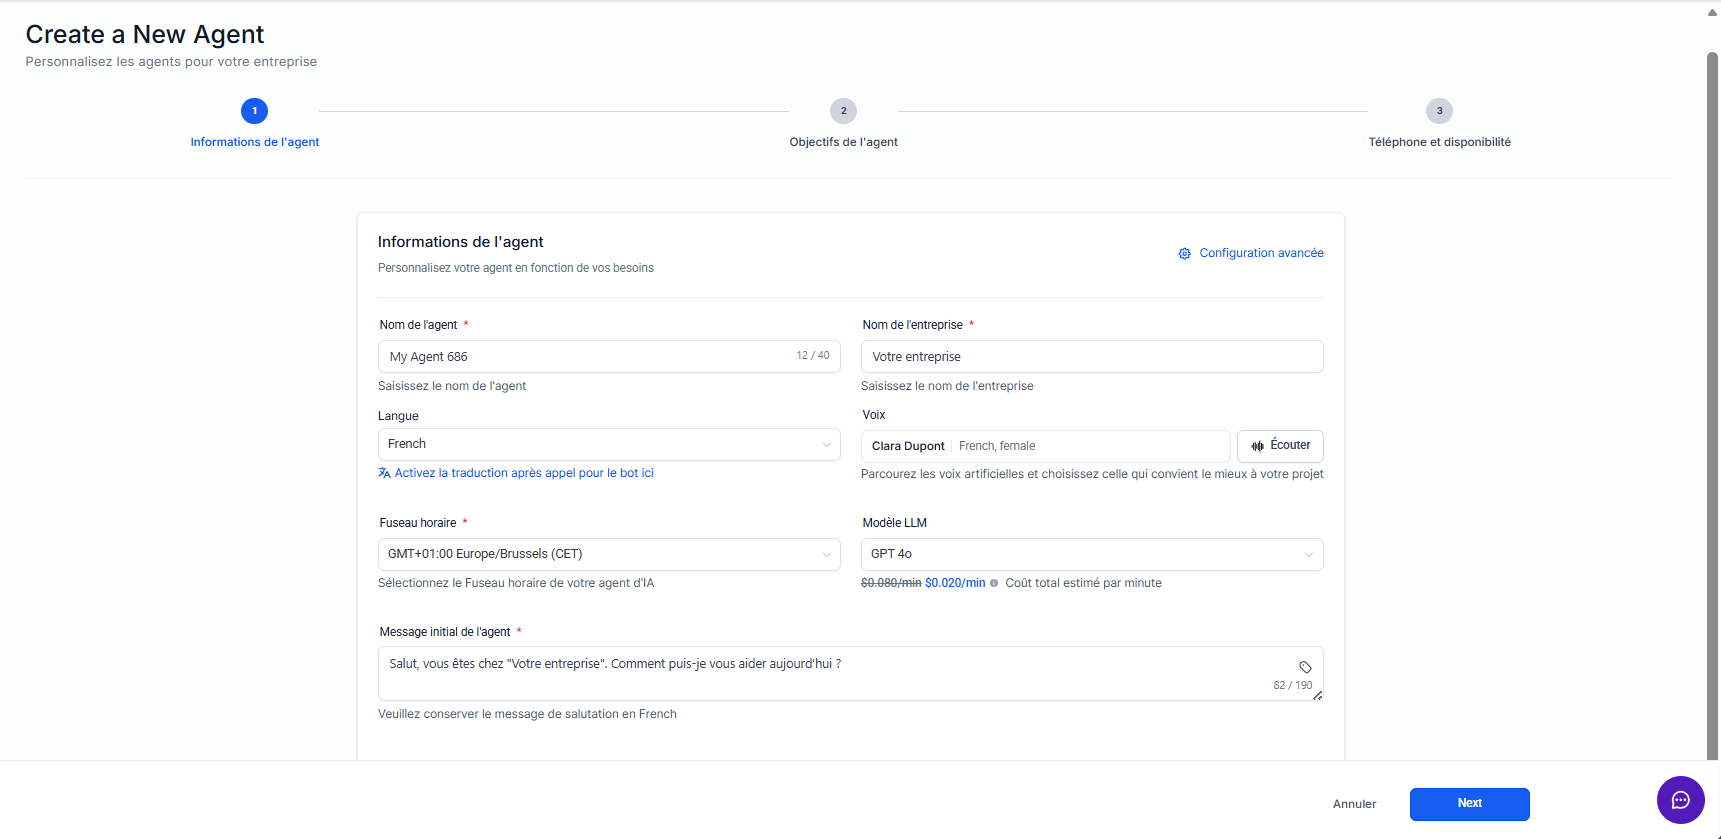Click the page's vertical scrollbar
Screen dimensions: 1721x839
pyautogui.click(x=1712, y=400)
